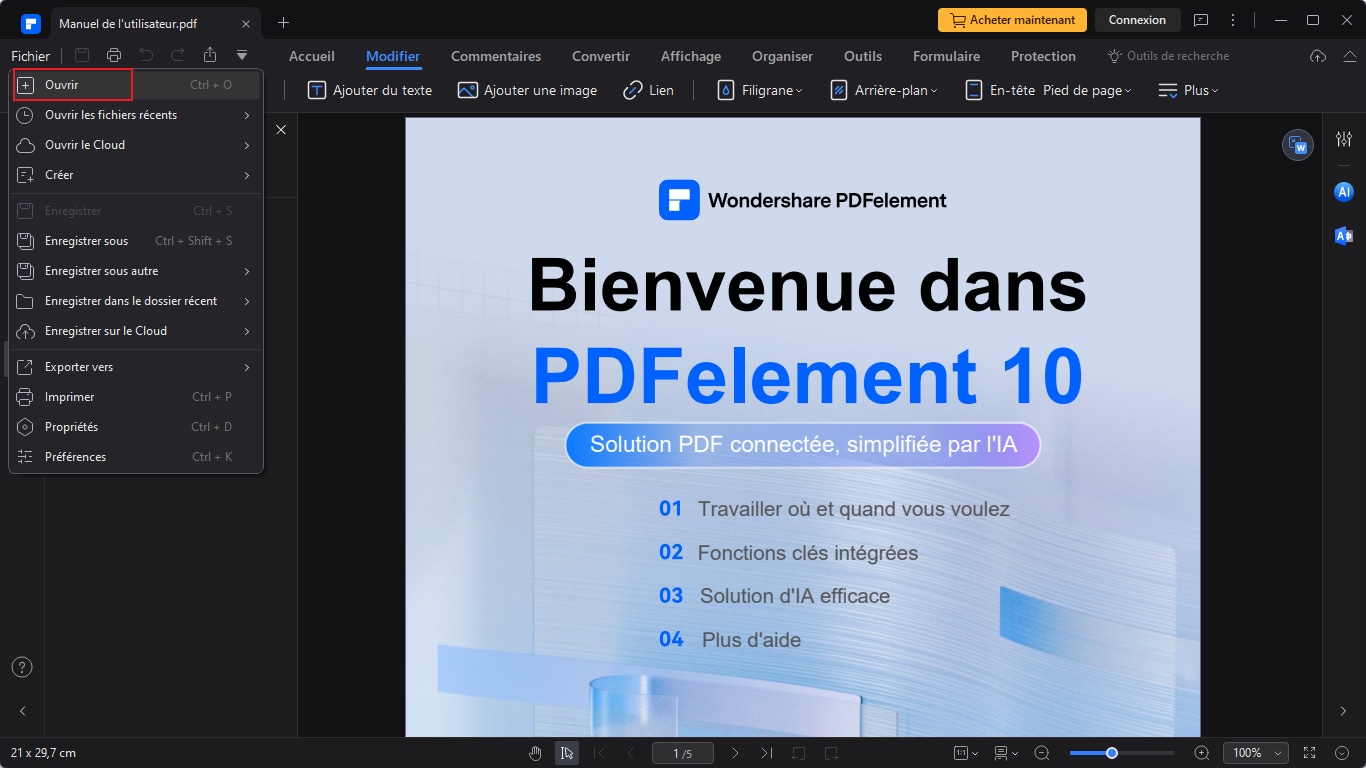Viewport: 1366px width, 768px height.
Task: Click the print icon in quick toolbar
Action: pyautogui.click(x=114, y=56)
